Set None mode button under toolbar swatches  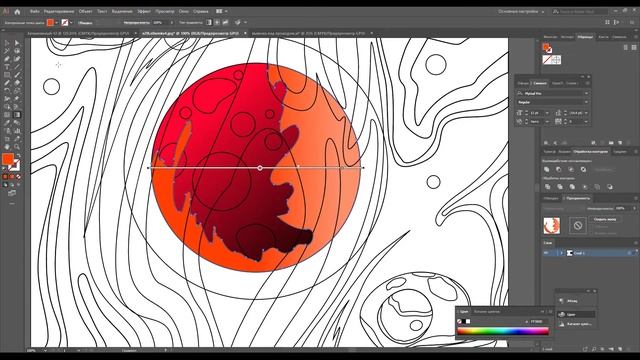pos(18,177)
